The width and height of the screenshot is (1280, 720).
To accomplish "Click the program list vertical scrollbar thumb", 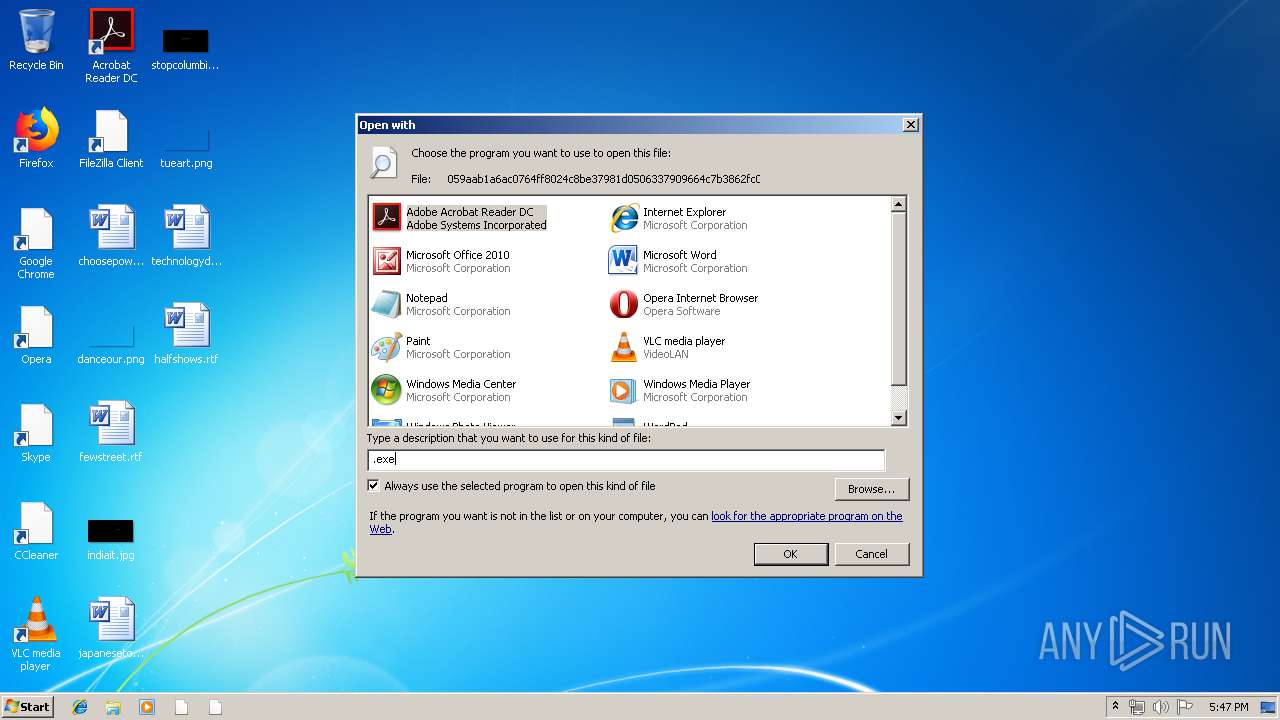I will coord(898,298).
